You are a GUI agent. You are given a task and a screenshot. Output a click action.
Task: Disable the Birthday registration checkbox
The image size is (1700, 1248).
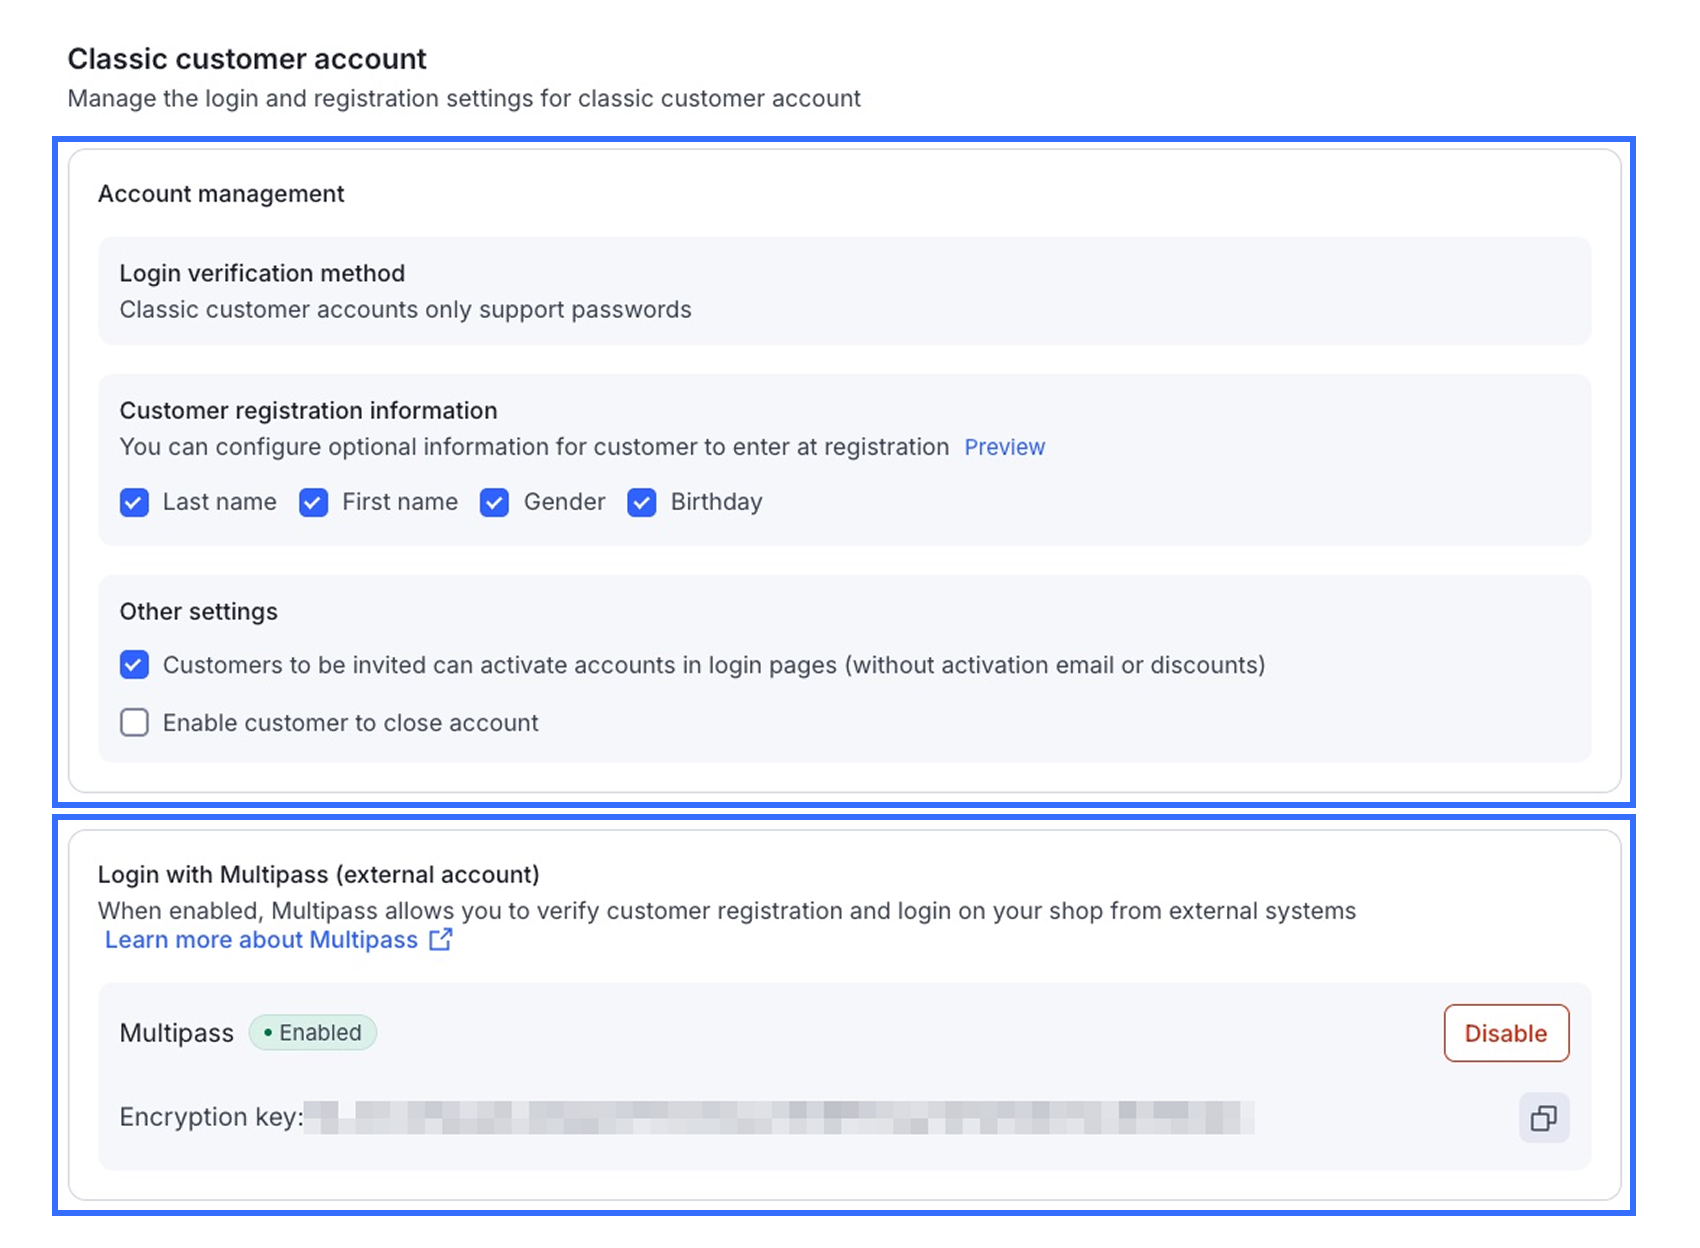pos(642,502)
